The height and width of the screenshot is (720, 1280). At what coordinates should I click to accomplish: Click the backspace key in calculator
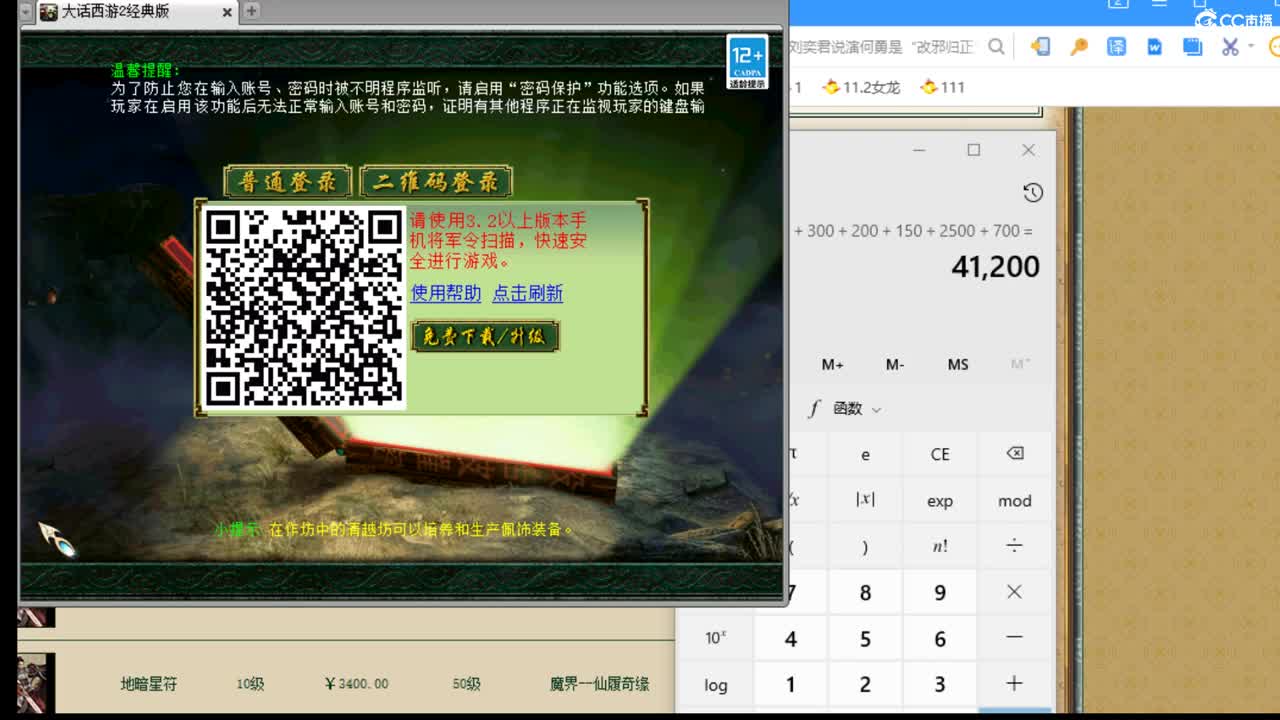coord(1014,454)
